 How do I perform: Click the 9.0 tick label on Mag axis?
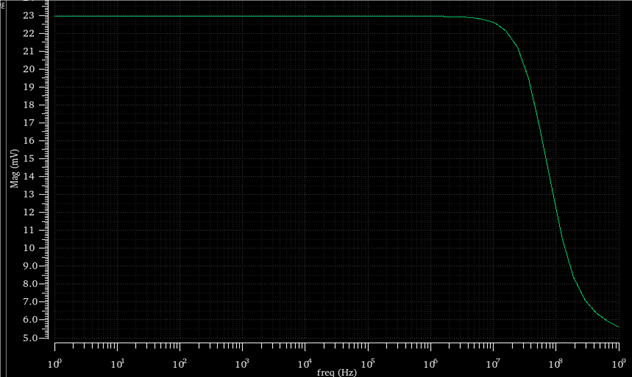(x=31, y=266)
